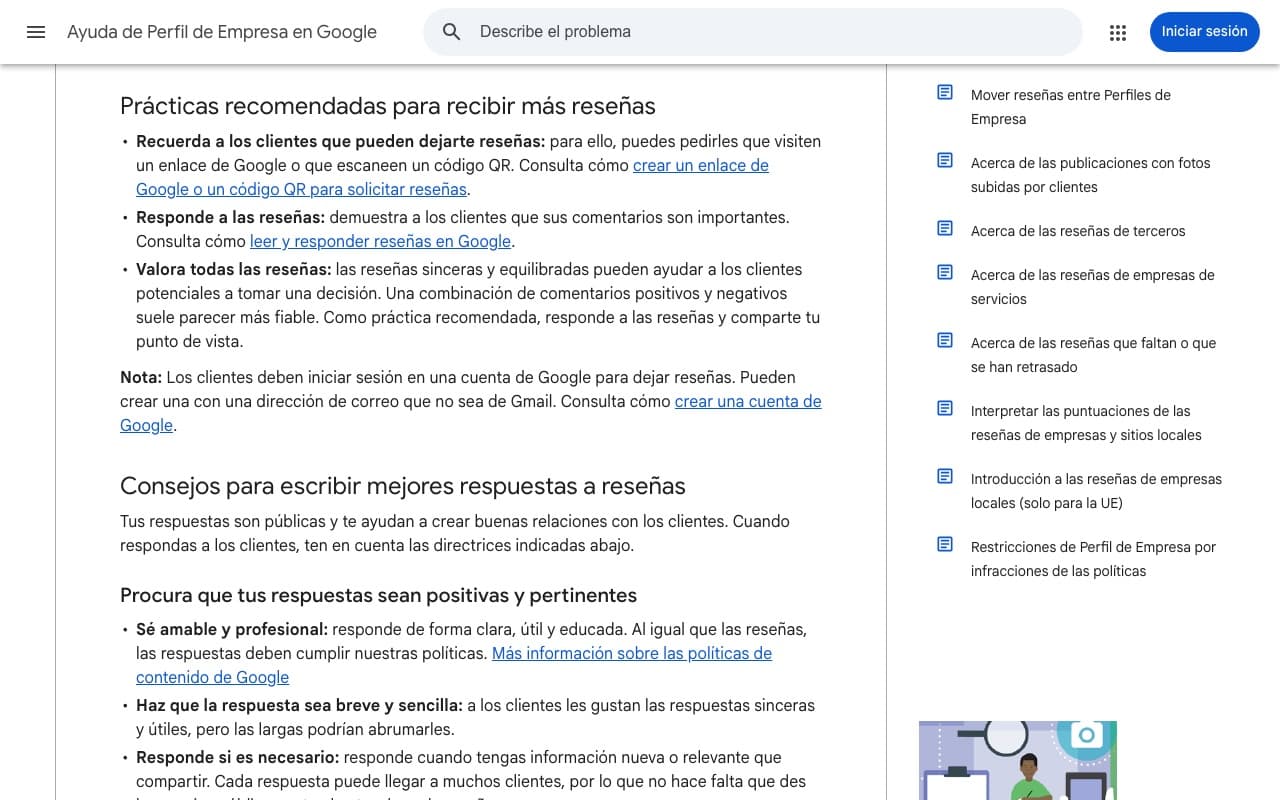Open Acerca de las publicaciones con fotos article
This screenshot has height=800, width=1280.
[1090, 175]
